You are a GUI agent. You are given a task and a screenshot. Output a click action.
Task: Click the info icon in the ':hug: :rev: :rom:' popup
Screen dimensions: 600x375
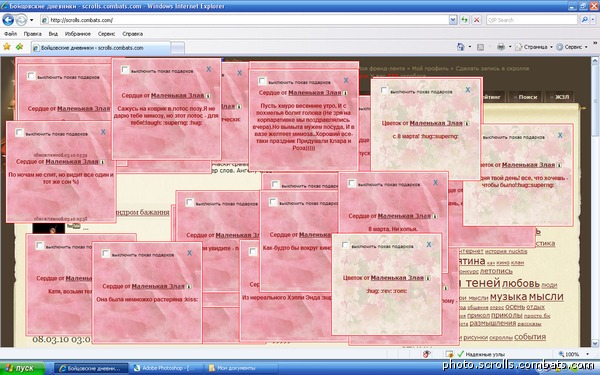(428, 278)
